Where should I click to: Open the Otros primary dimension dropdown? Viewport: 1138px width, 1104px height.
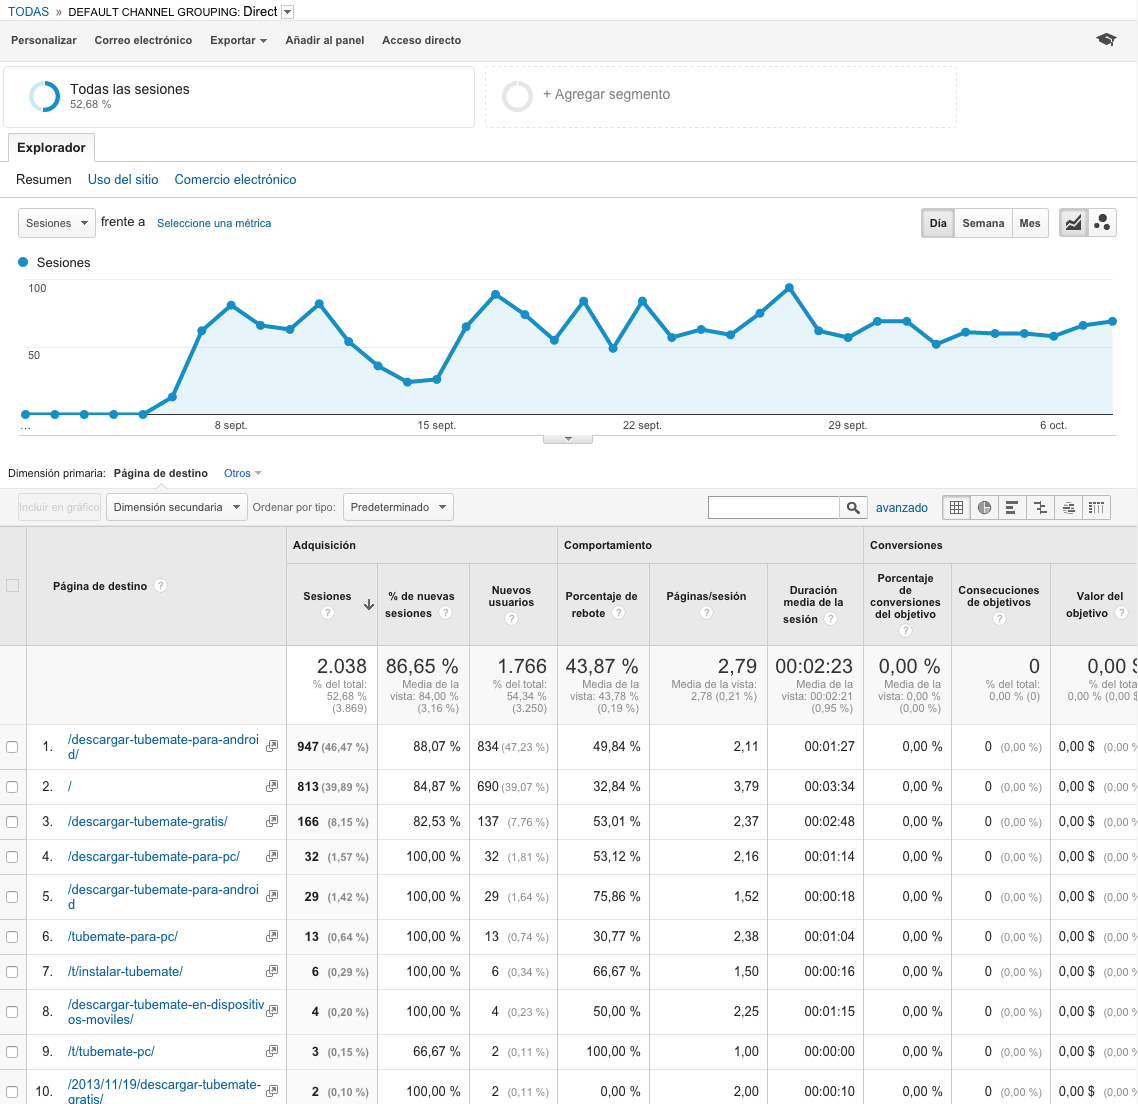pyautogui.click(x=243, y=473)
